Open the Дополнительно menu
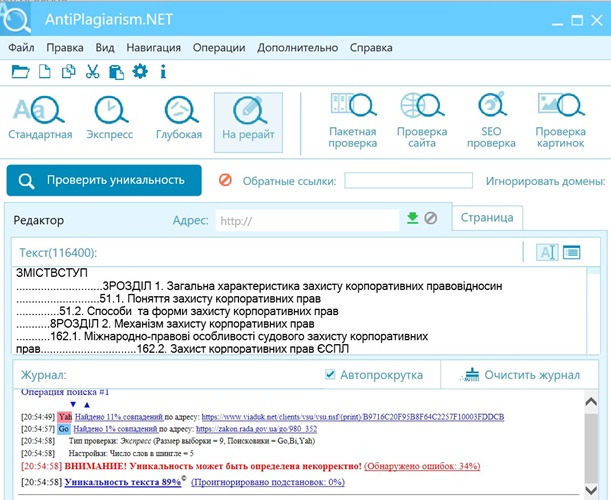The image size is (611, 500). tap(297, 48)
